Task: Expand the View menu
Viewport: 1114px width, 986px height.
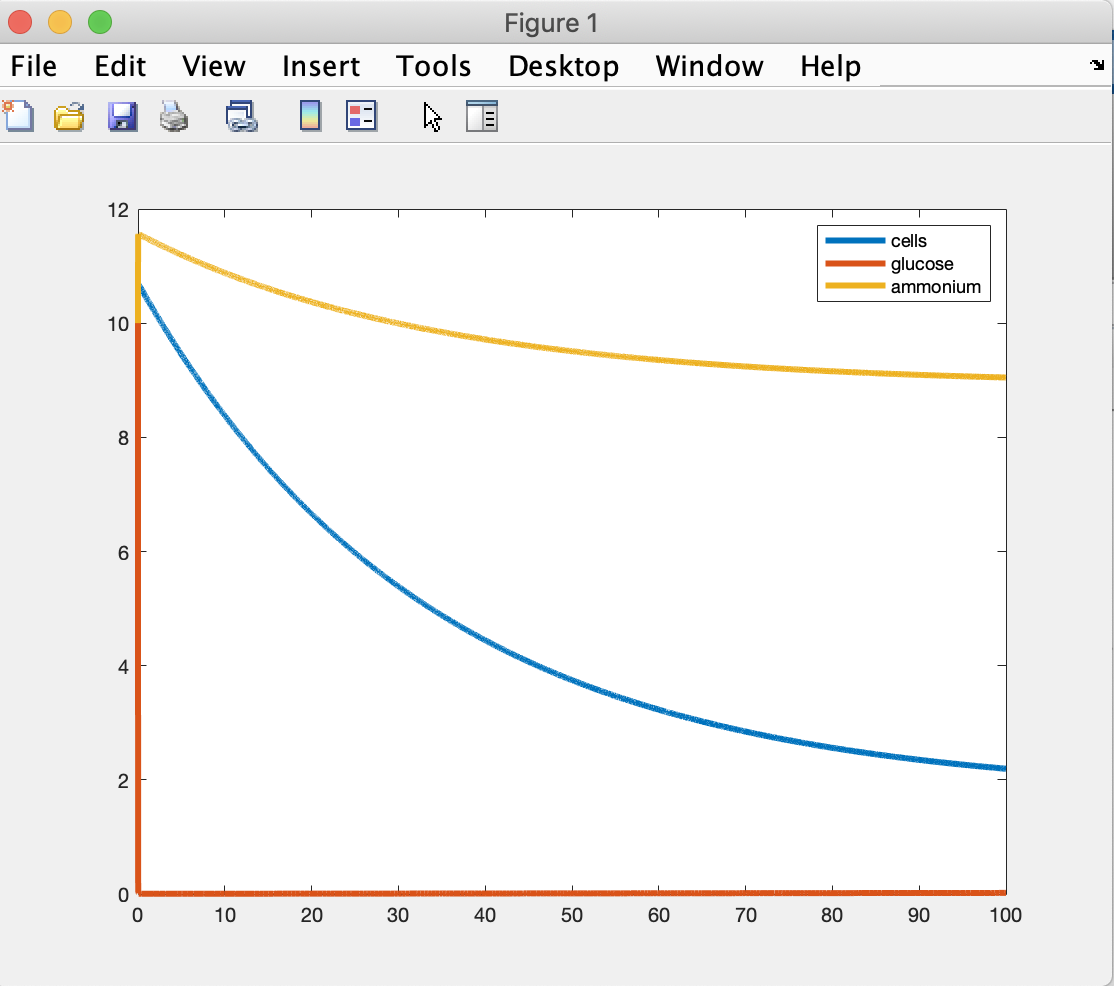Action: point(213,67)
